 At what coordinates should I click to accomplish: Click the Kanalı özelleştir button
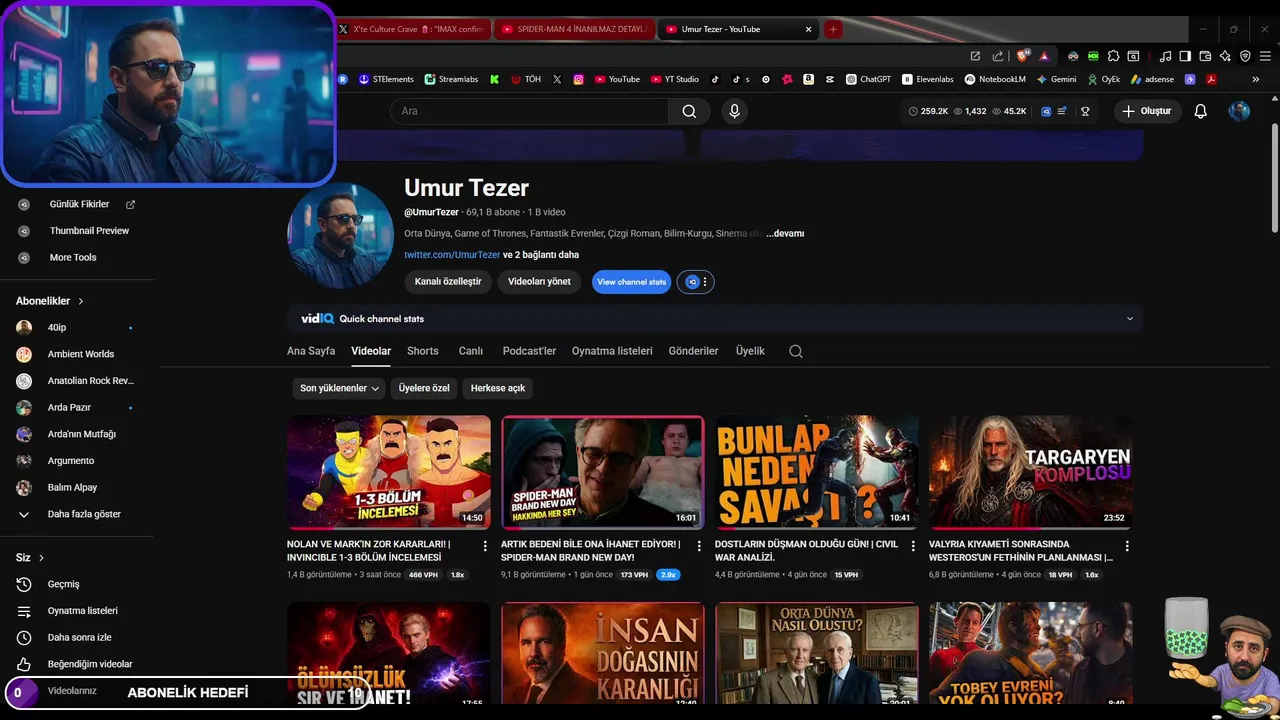448,282
